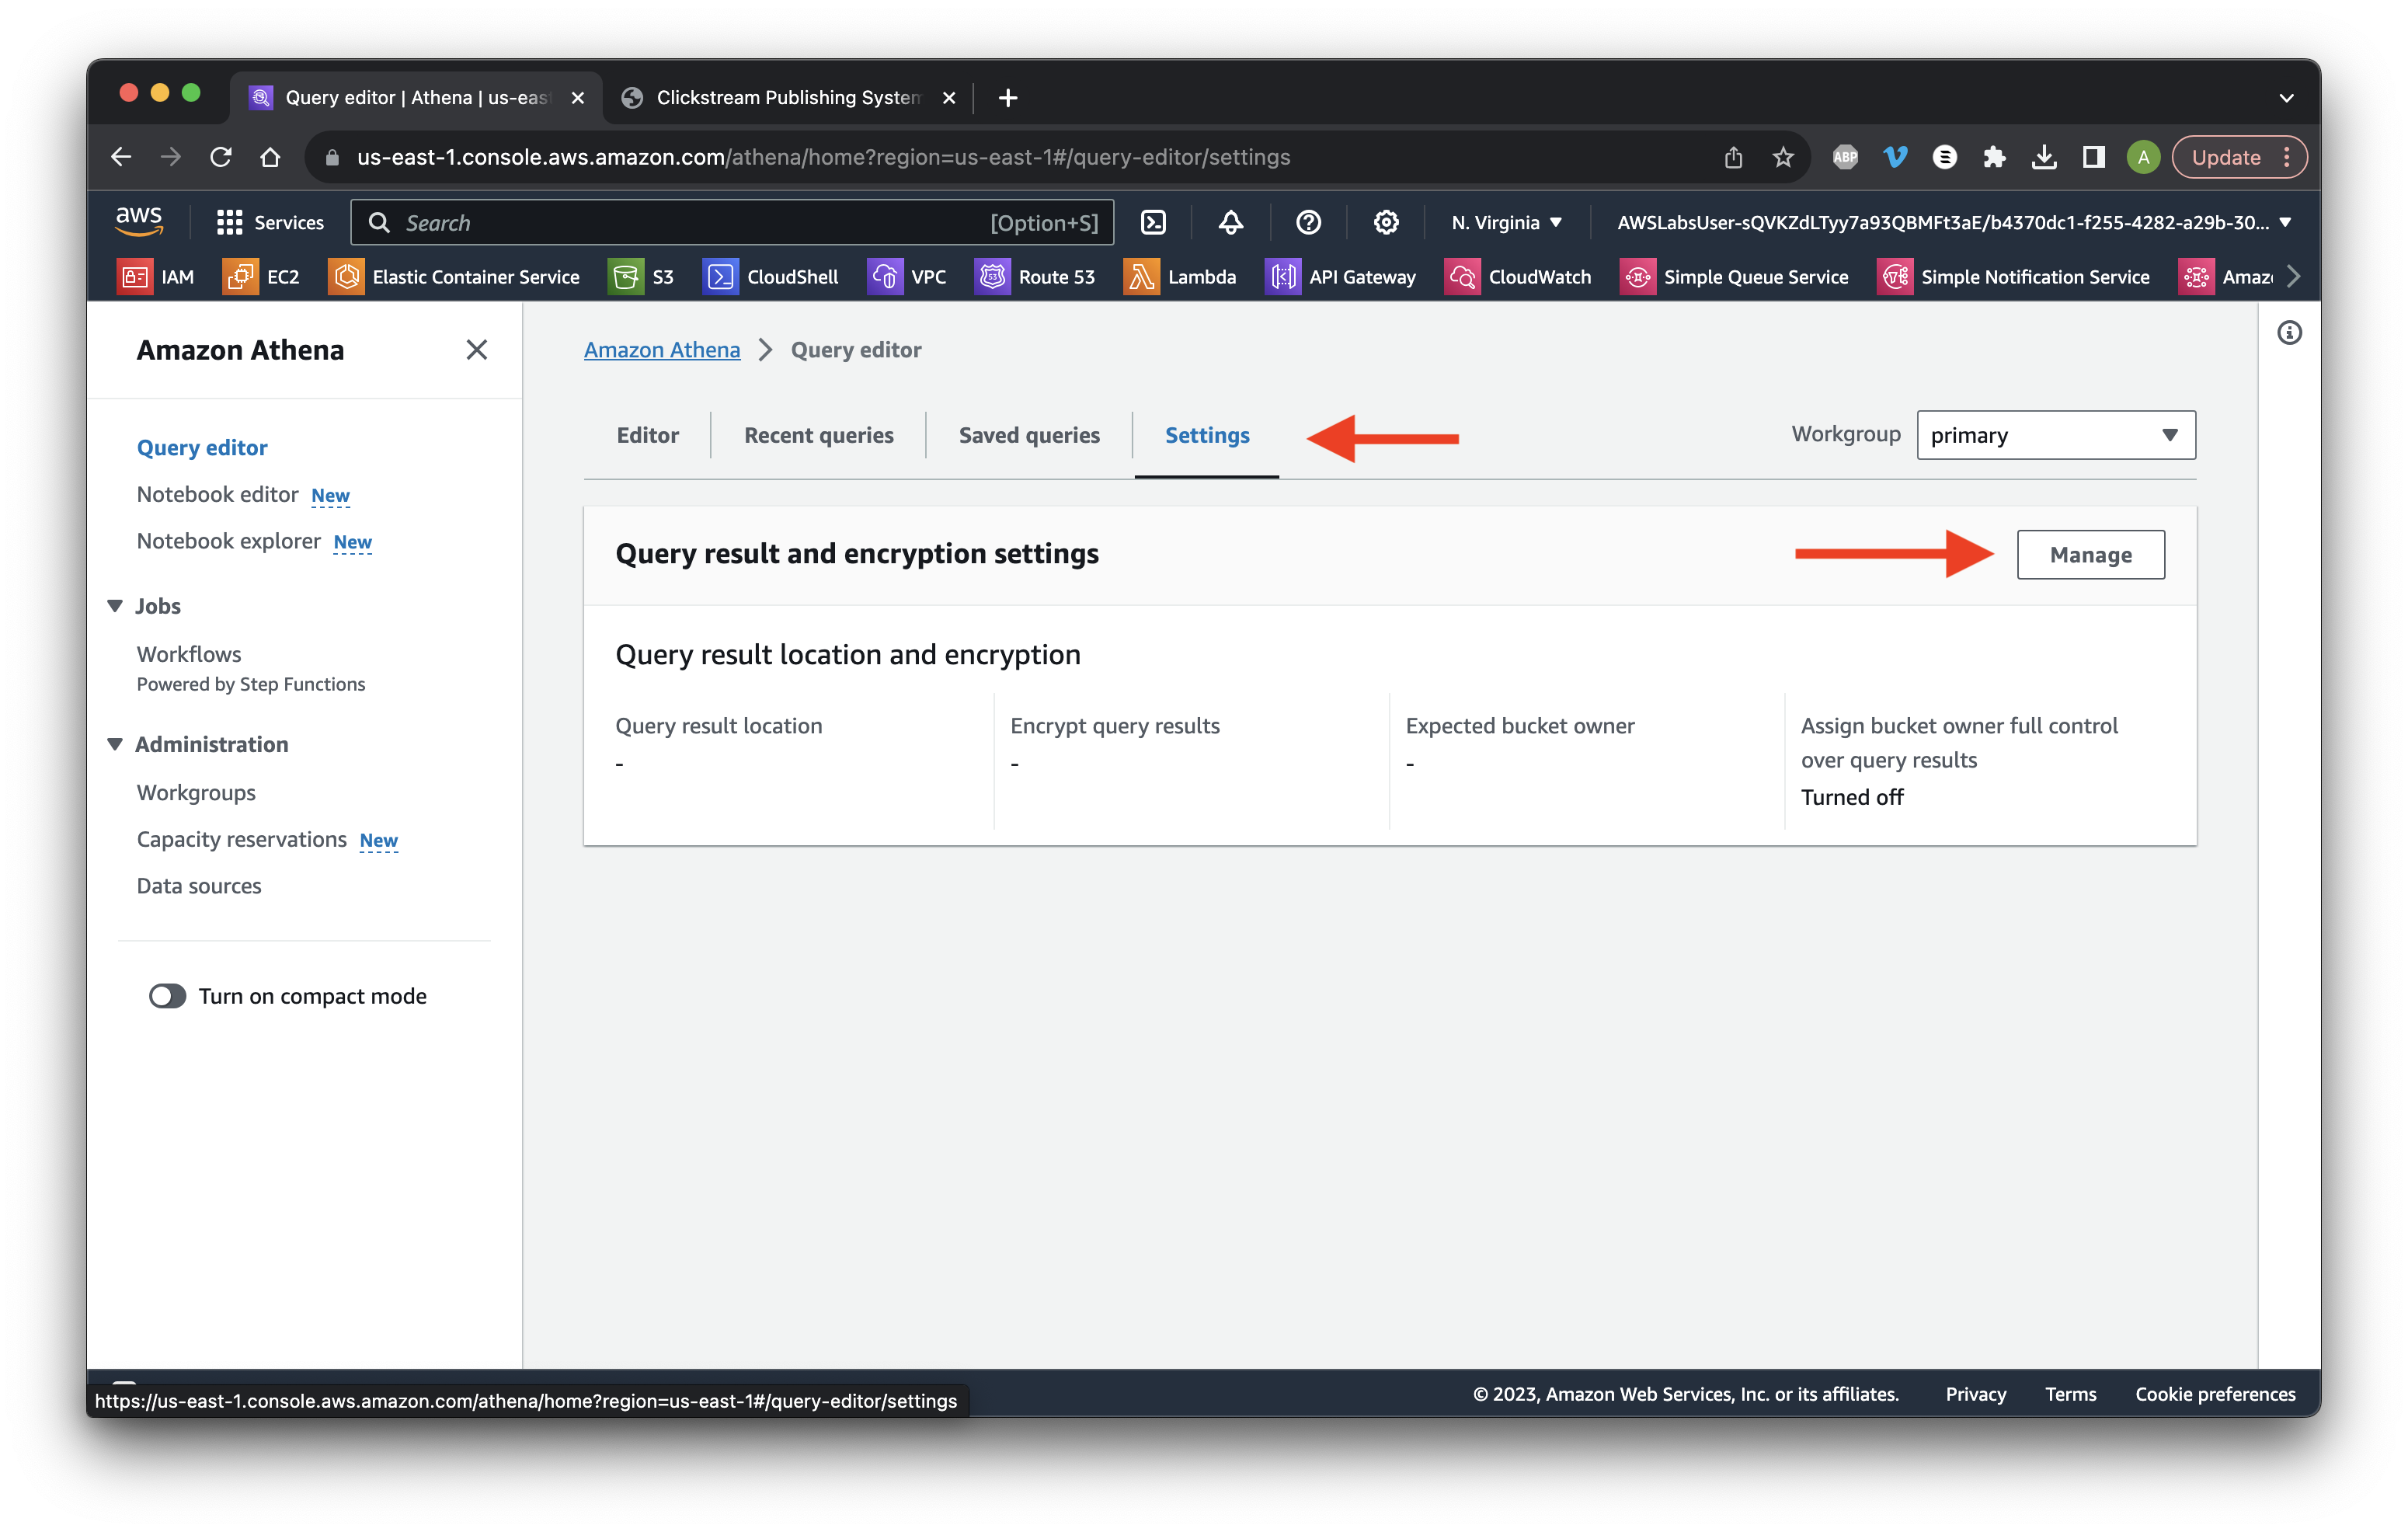Open Capacity reservations in the sidebar
Image resolution: width=2408 pixels, height=1532 pixels.
241,839
